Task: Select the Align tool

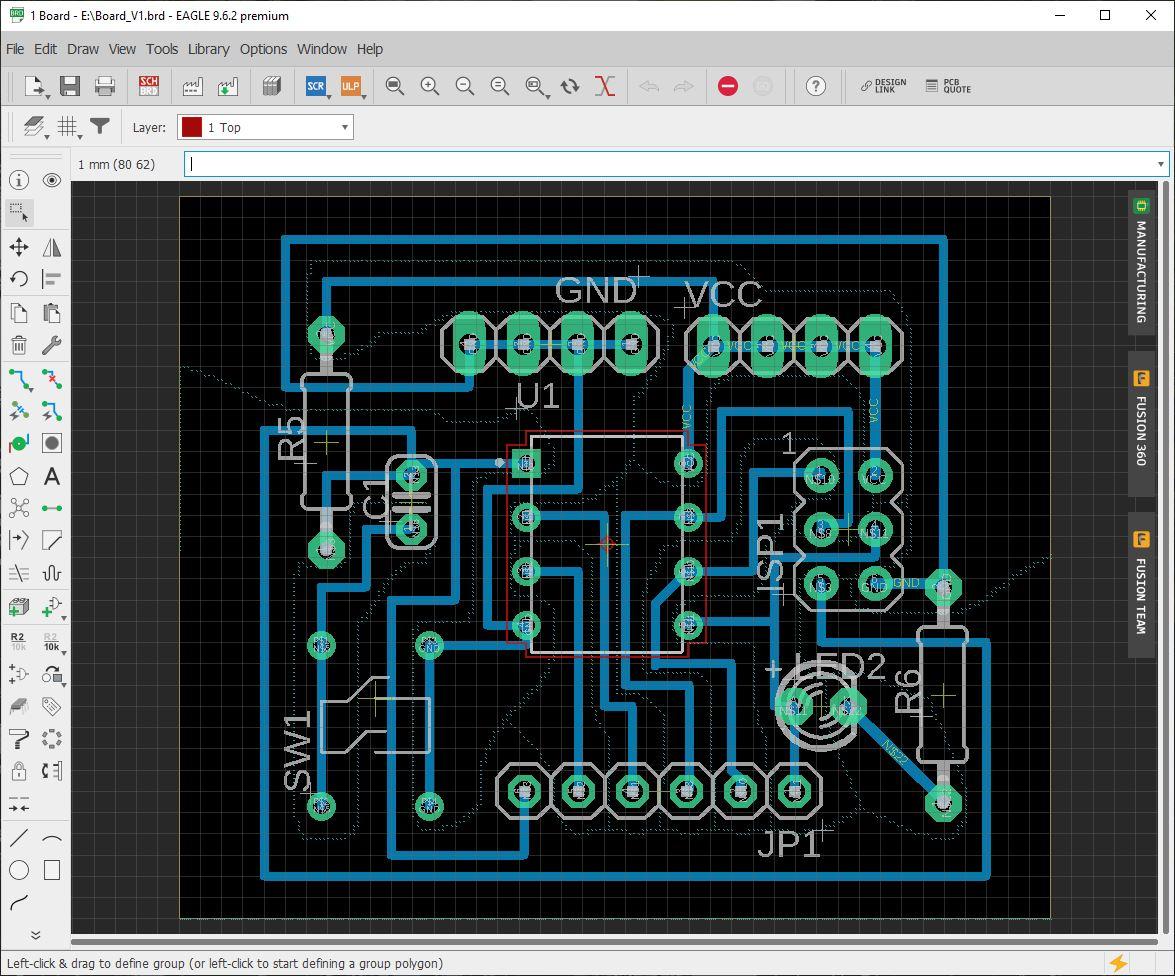Action: tap(52, 280)
